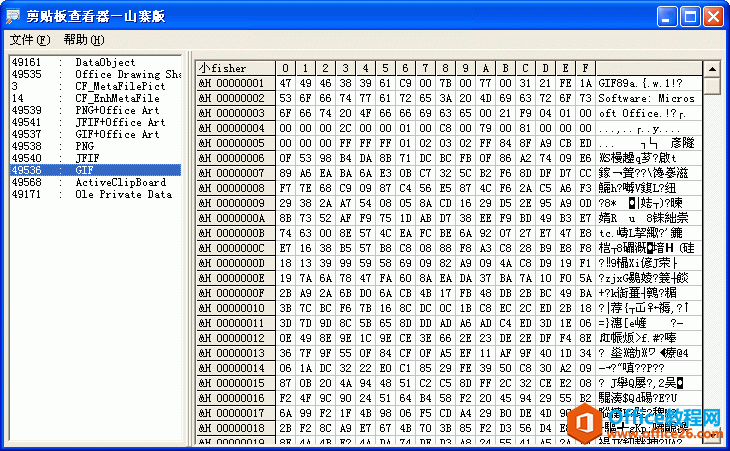The width and height of the screenshot is (730, 451).
Task: Select the CF_EnhMetaFile format entry
Action: (x=95, y=99)
